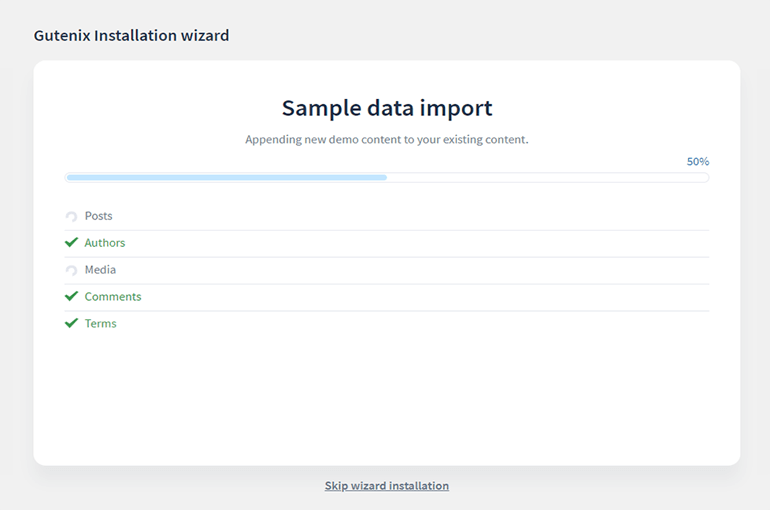Click the unfilled portion of the progress bar
Screen dimensions: 770x510
coord(548,178)
